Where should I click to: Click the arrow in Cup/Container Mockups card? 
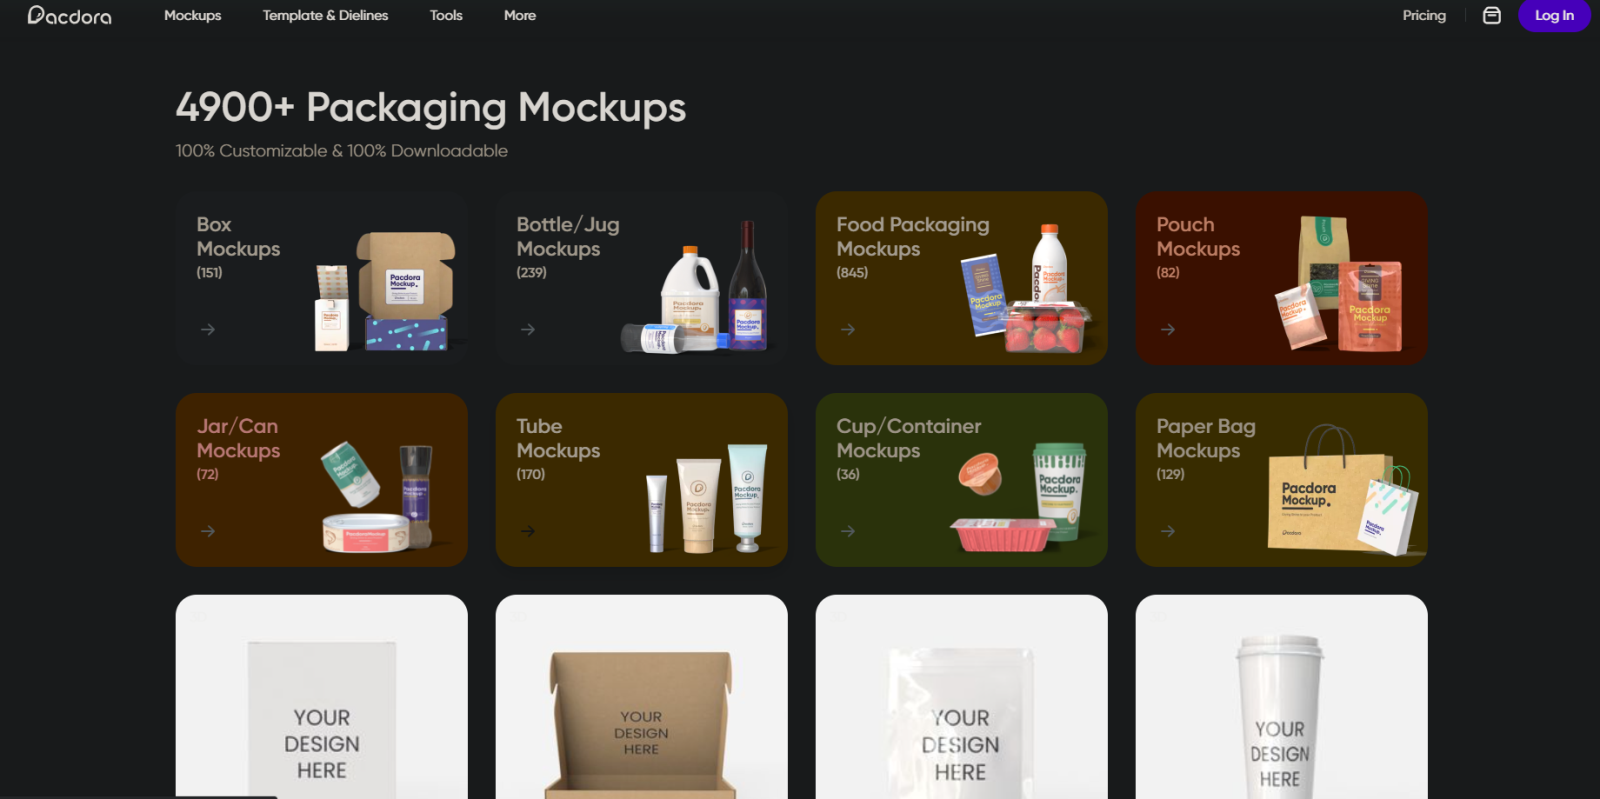(x=848, y=531)
